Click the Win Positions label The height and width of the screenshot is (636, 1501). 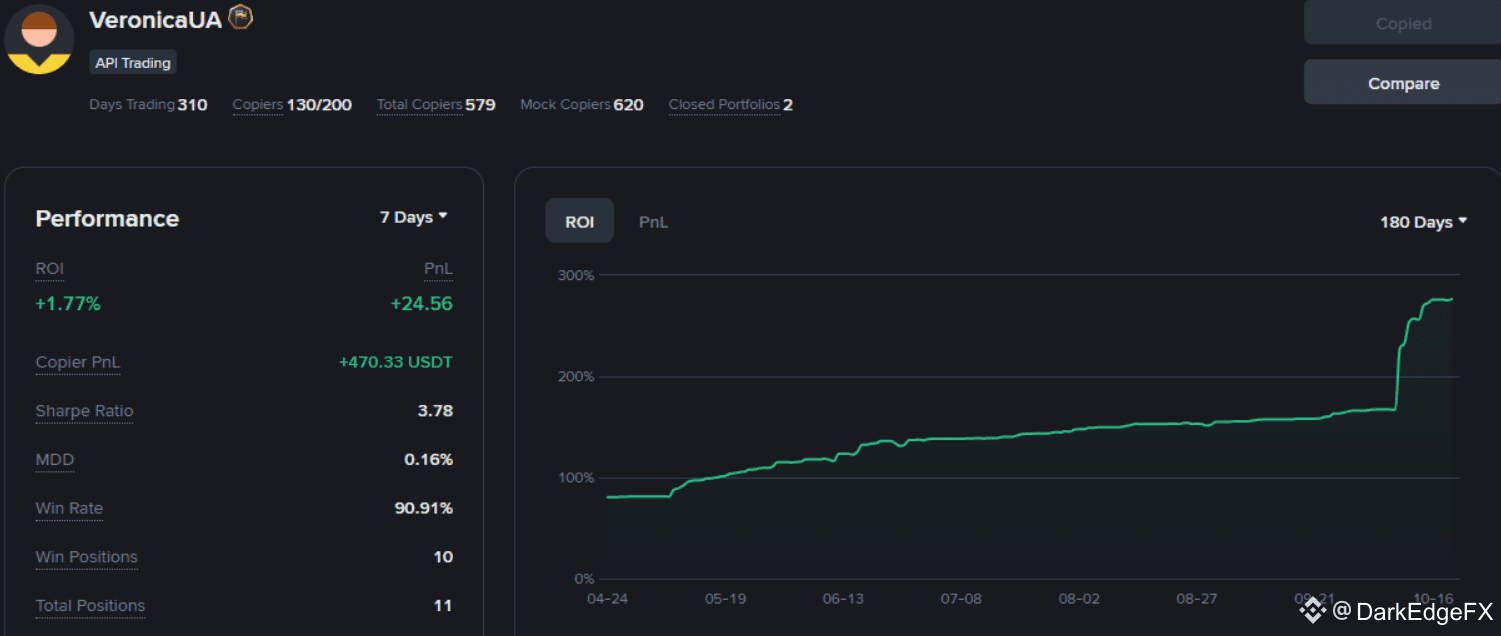[86, 557]
